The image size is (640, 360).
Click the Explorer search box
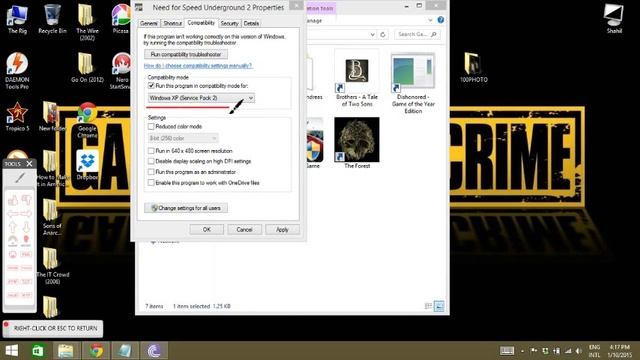417,35
